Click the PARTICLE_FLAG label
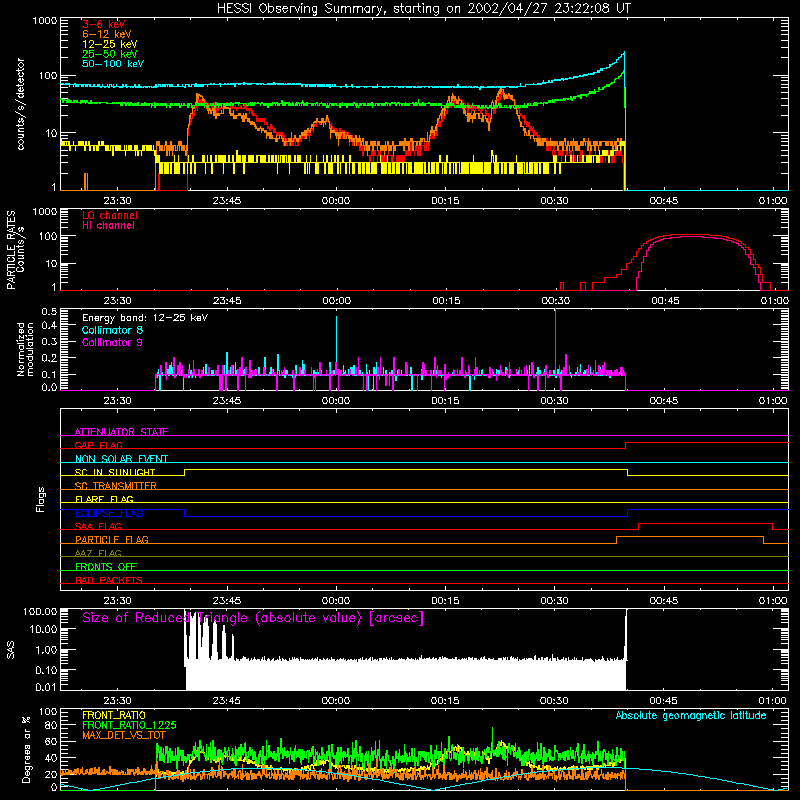 click(x=112, y=539)
